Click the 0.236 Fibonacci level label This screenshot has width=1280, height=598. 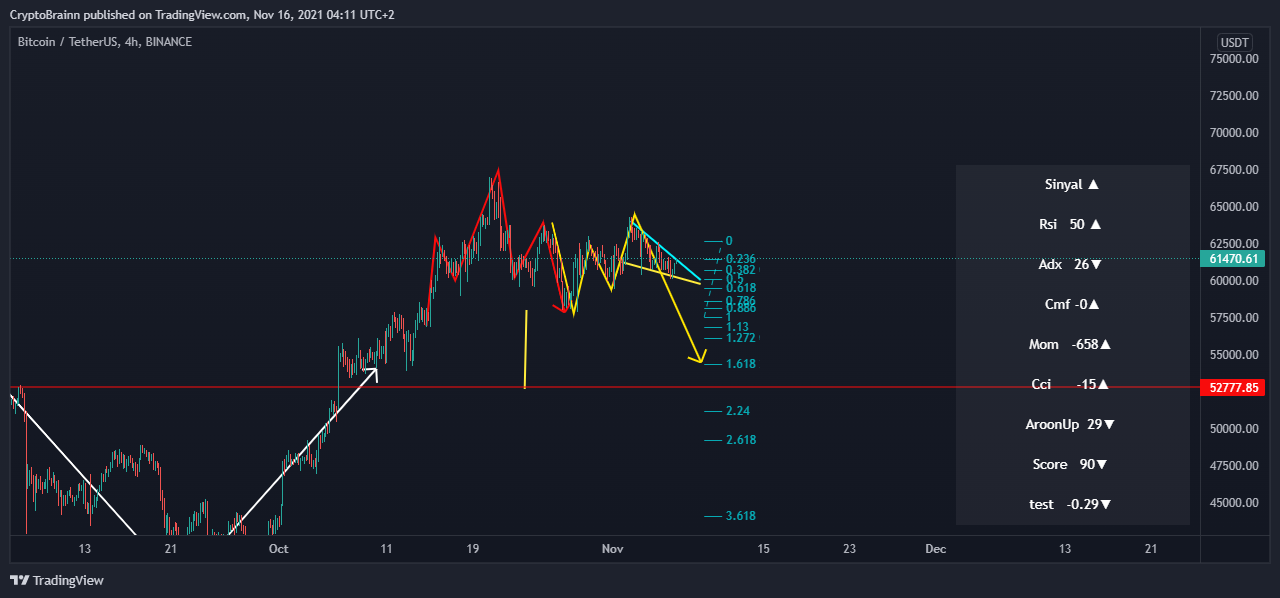click(x=741, y=259)
